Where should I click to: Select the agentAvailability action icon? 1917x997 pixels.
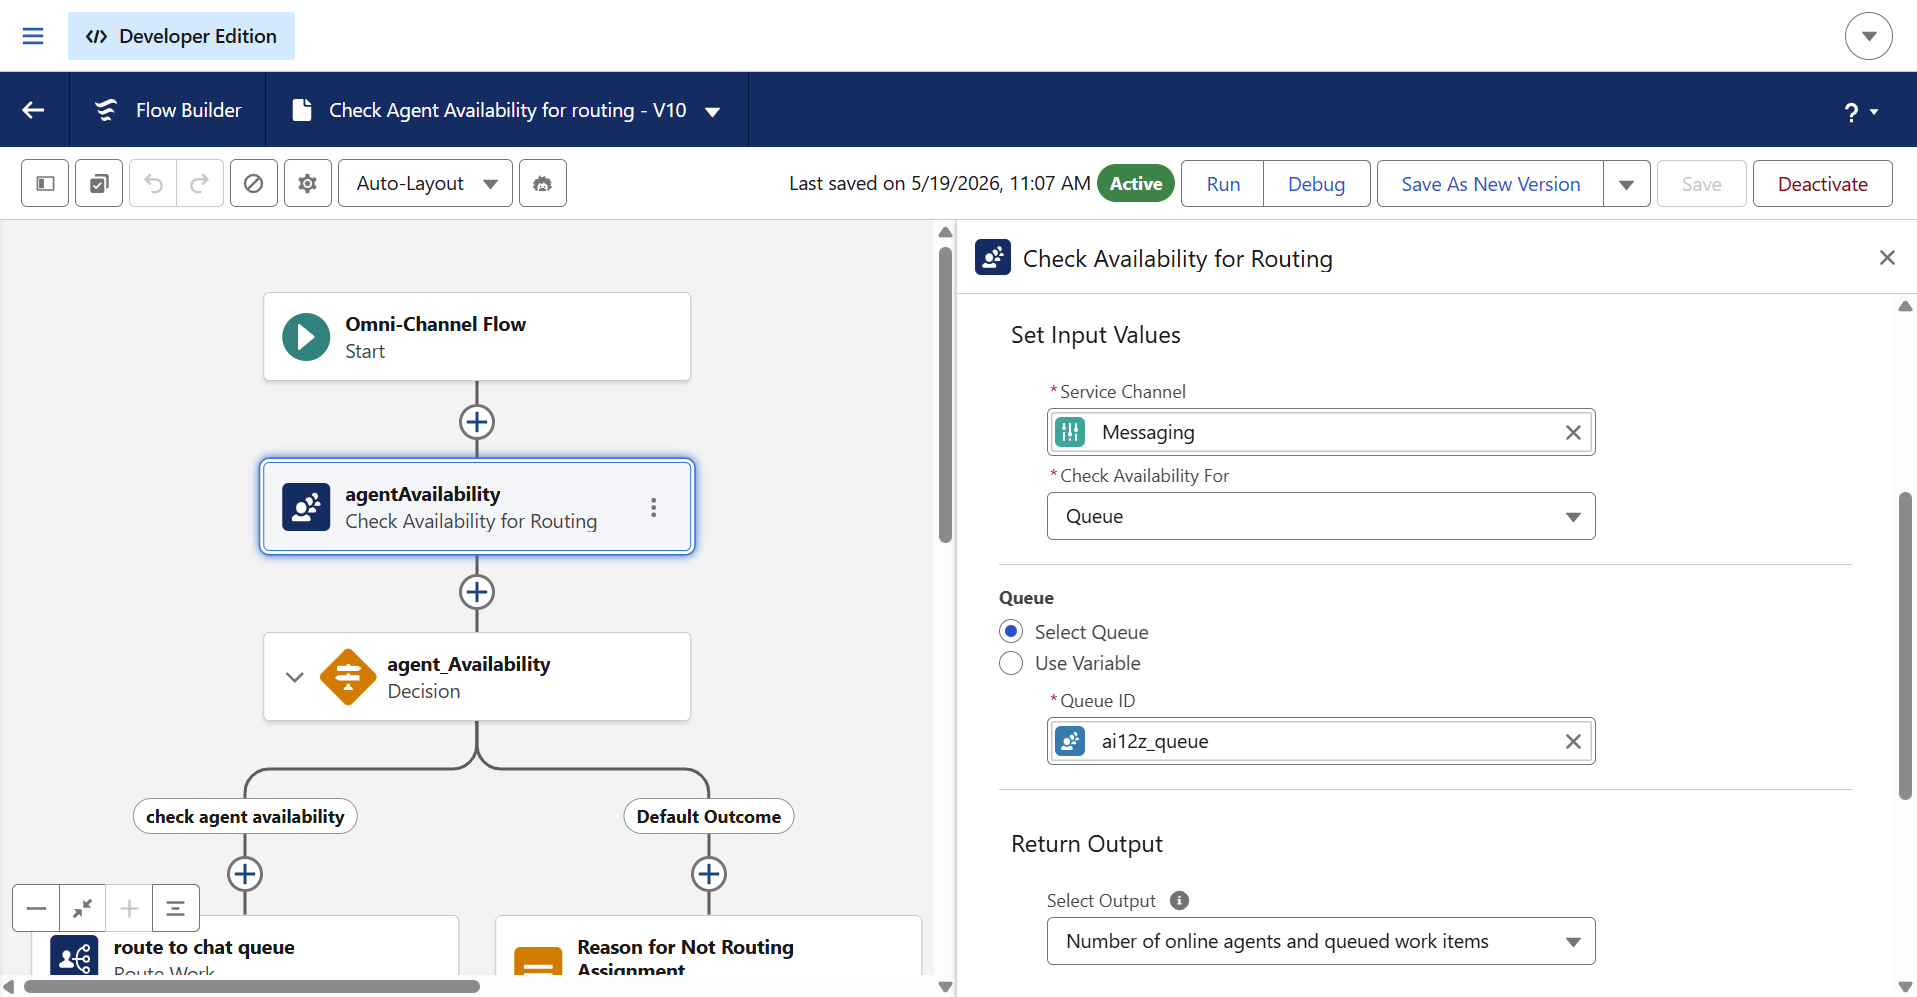(306, 507)
